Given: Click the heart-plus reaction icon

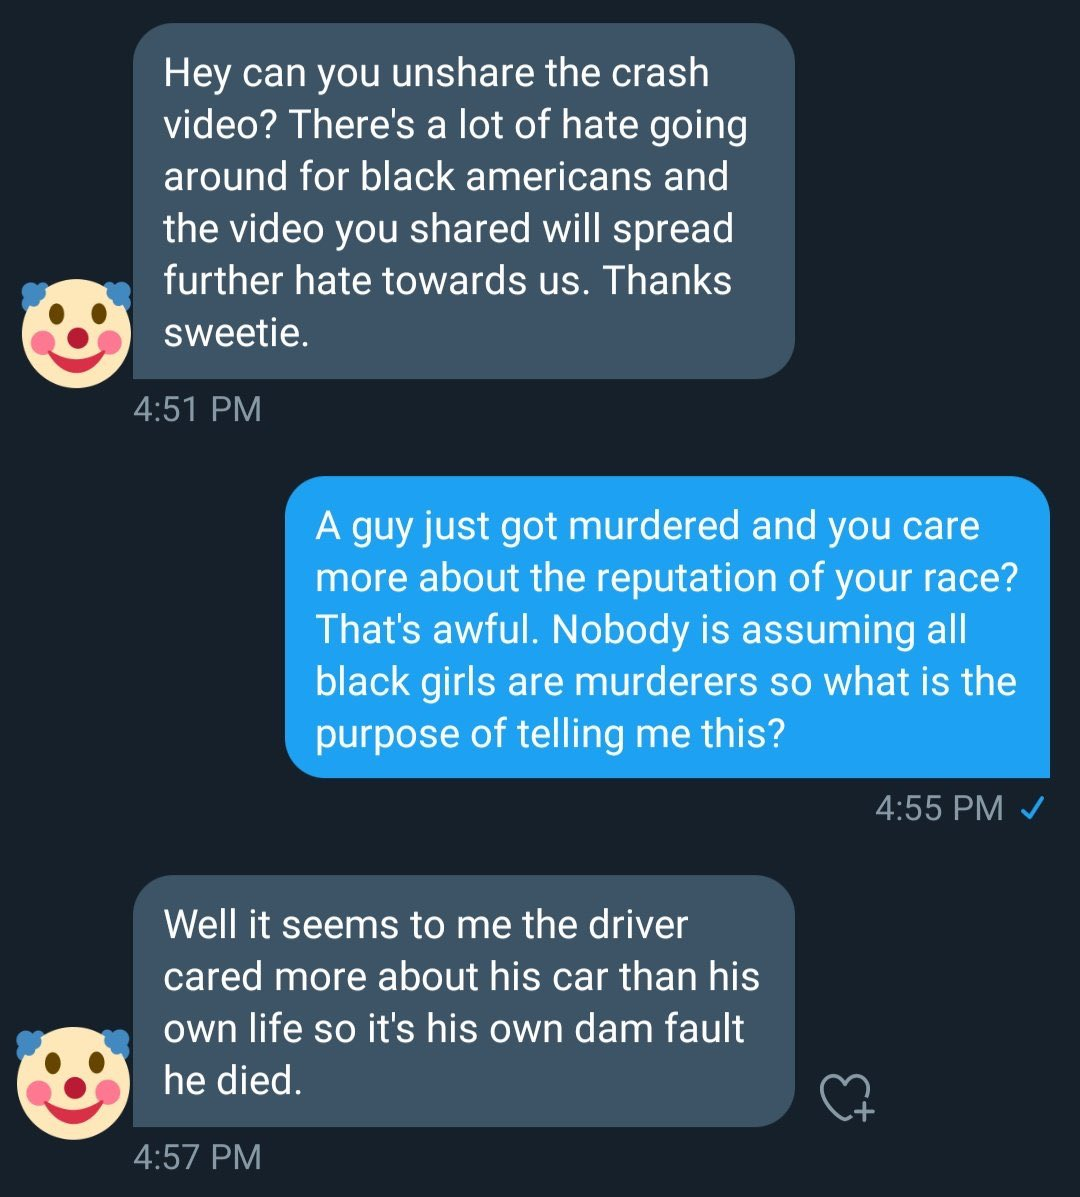Looking at the screenshot, I should (x=846, y=1098).
